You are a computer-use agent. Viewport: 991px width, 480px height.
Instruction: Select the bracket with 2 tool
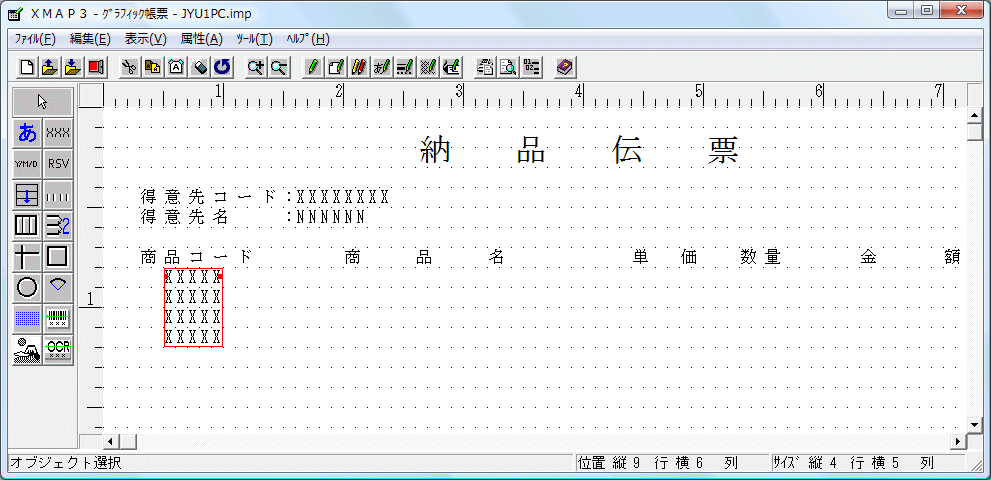pyautogui.click(x=58, y=226)
